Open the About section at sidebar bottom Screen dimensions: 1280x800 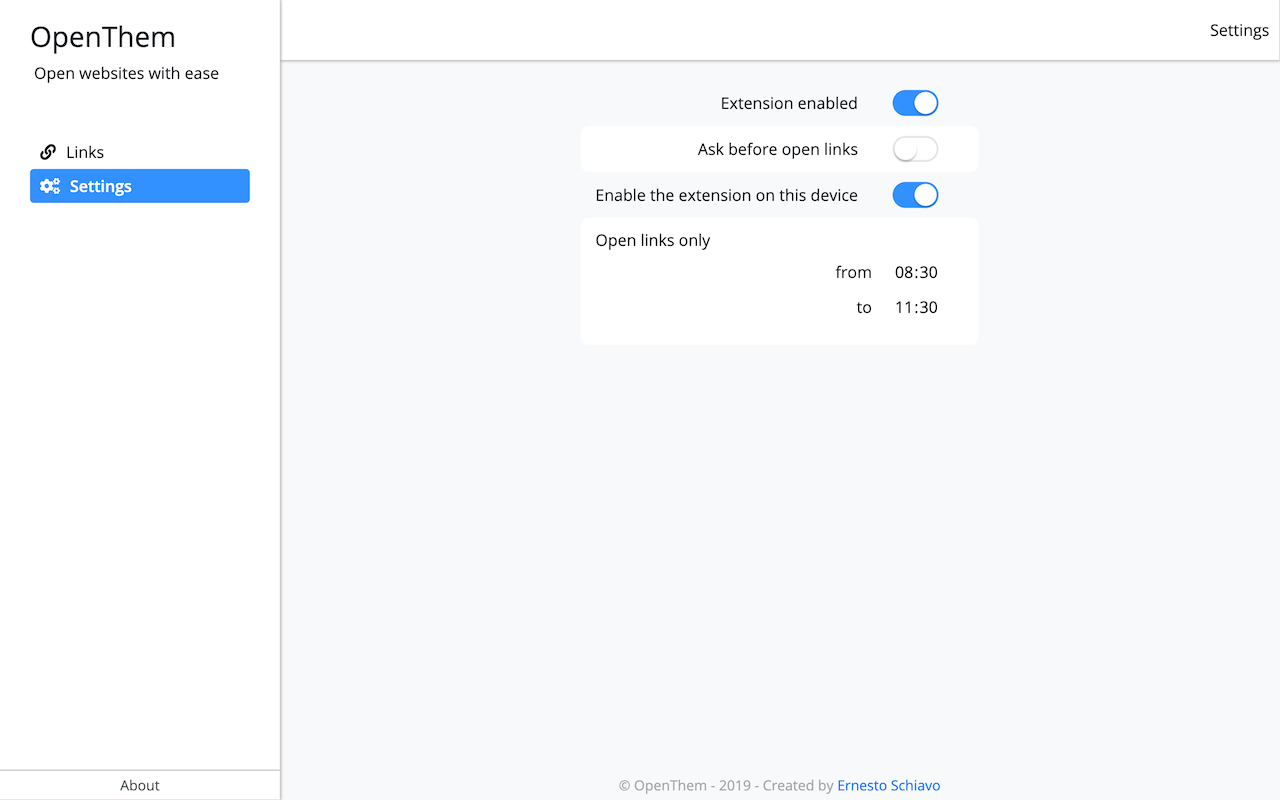coord(140,785)
